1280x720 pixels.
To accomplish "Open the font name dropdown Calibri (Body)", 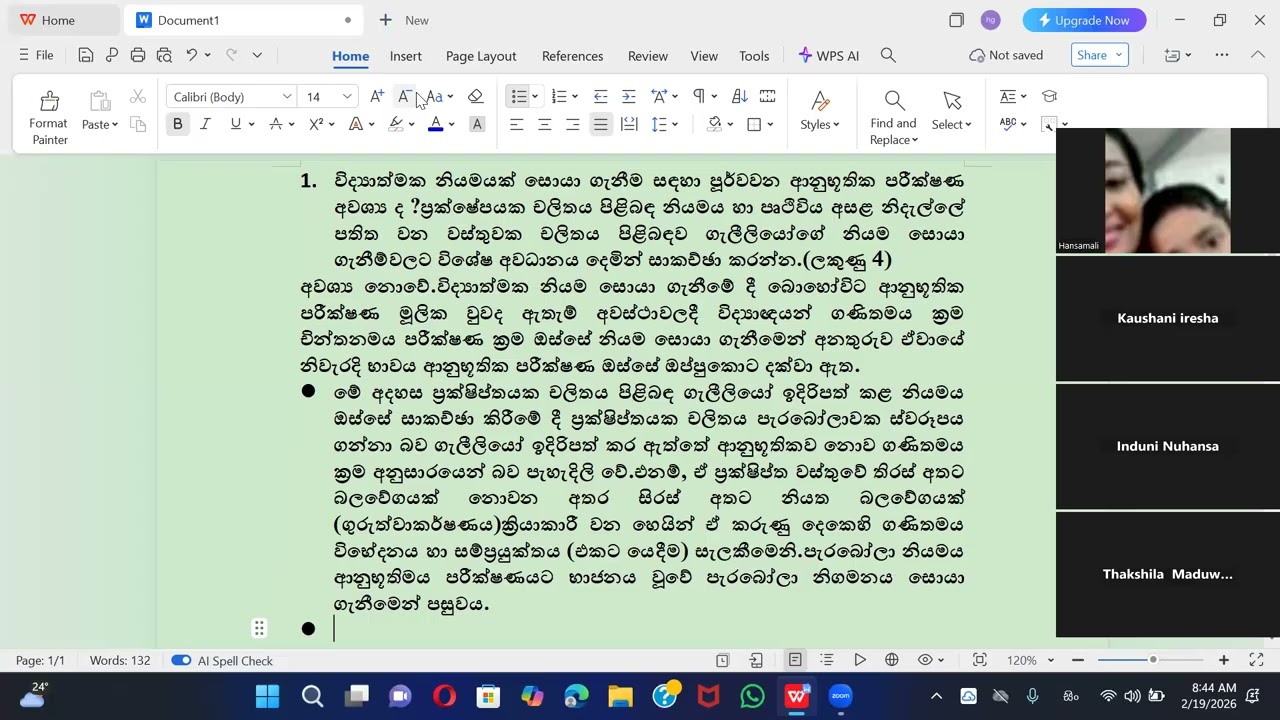I will pyautogui.click(x=287, y=96).
